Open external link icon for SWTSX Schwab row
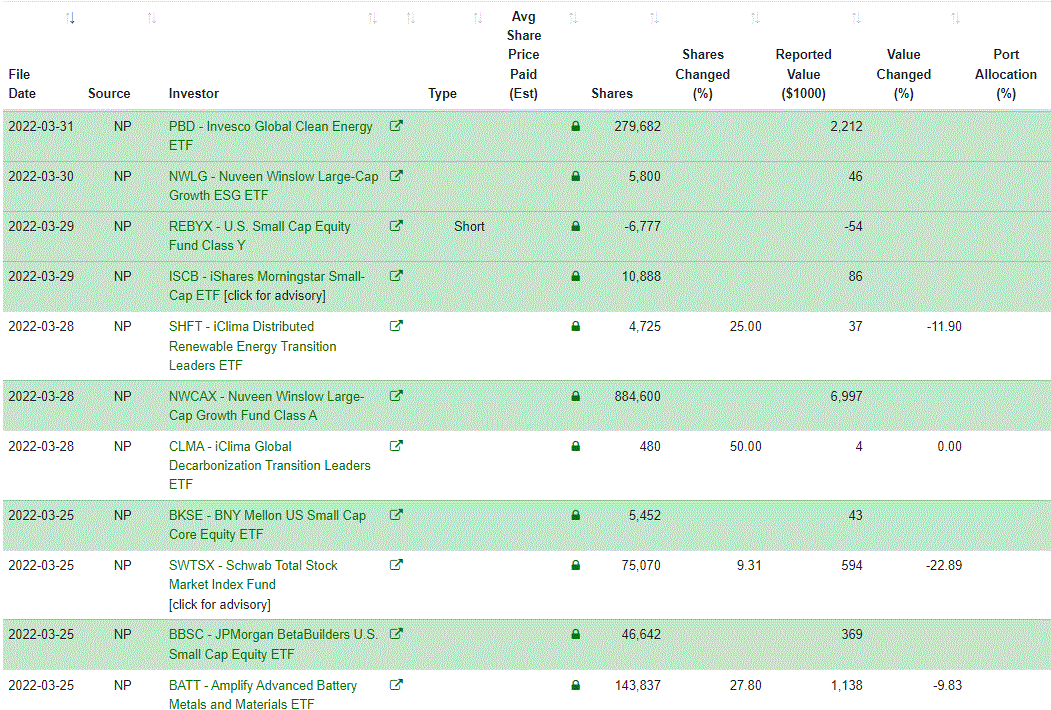This screenshot has height=710, width=1051. [396, 565]
